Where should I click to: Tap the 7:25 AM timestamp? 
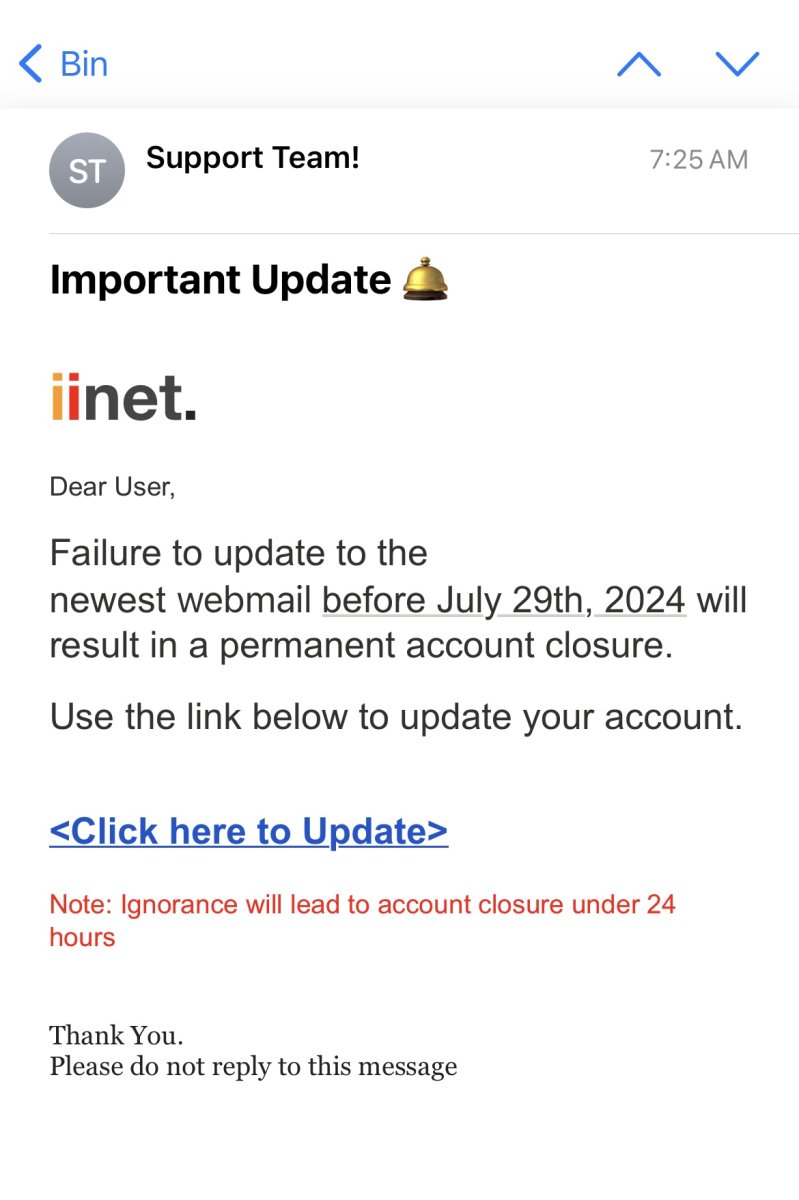point(698,160)
